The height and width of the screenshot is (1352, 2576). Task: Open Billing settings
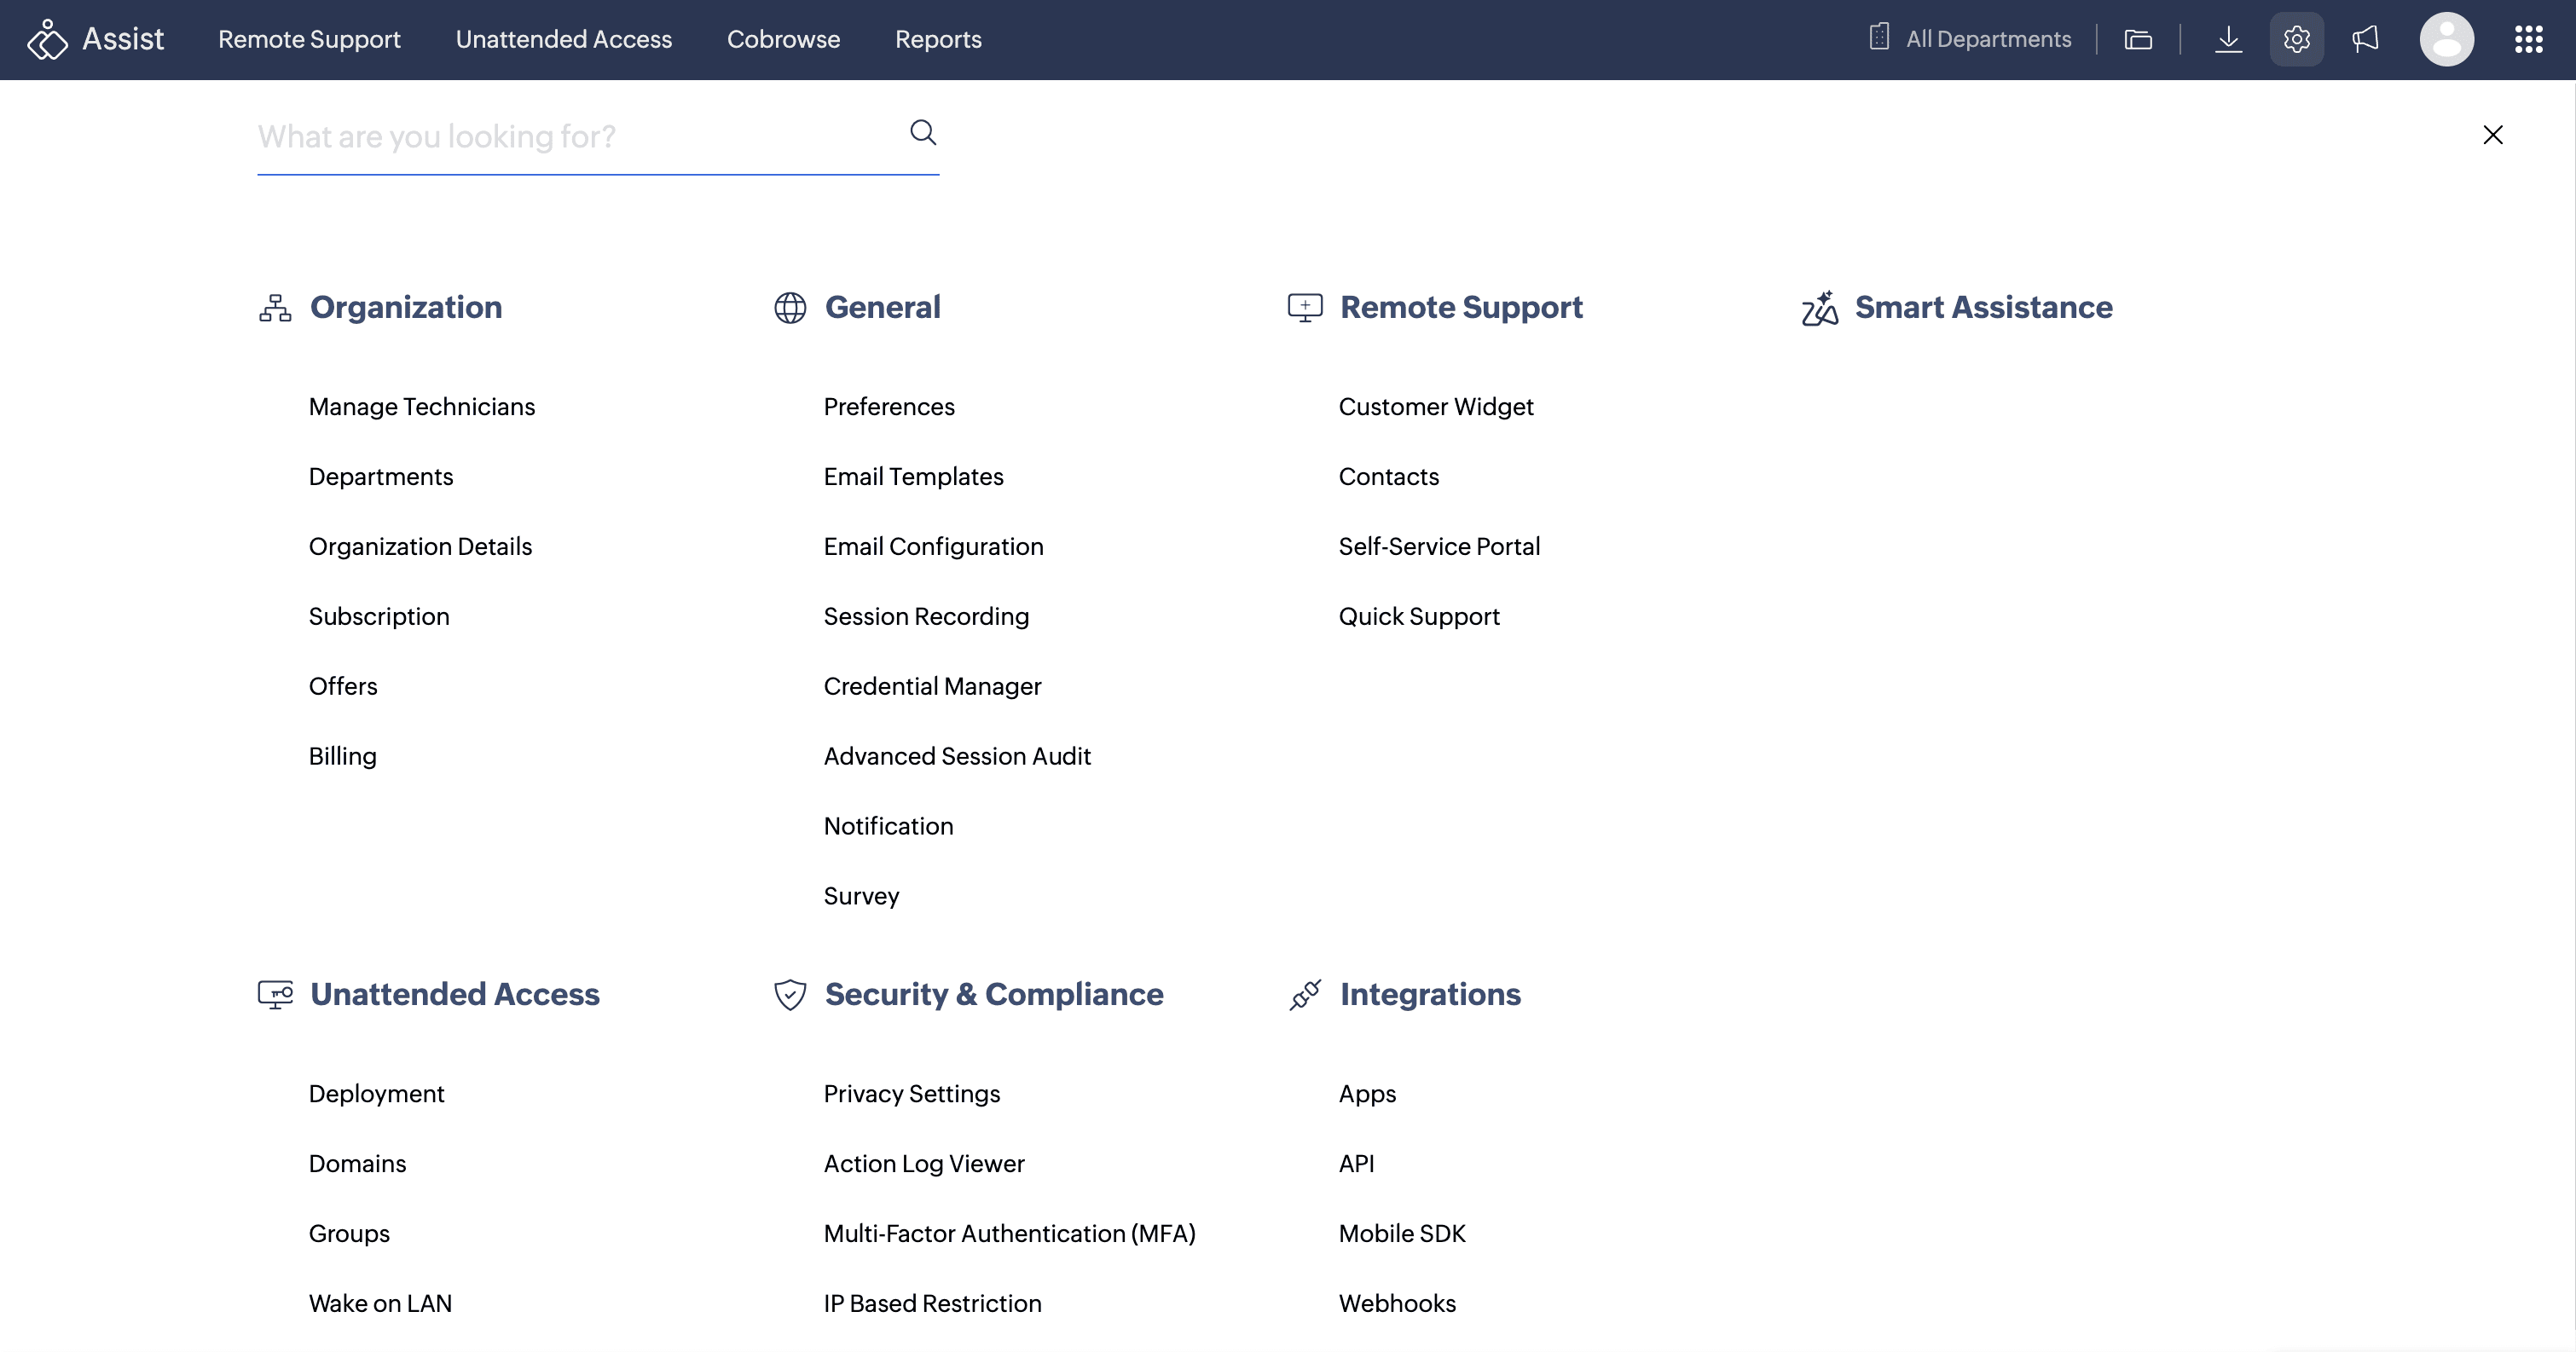pos(343,757)
